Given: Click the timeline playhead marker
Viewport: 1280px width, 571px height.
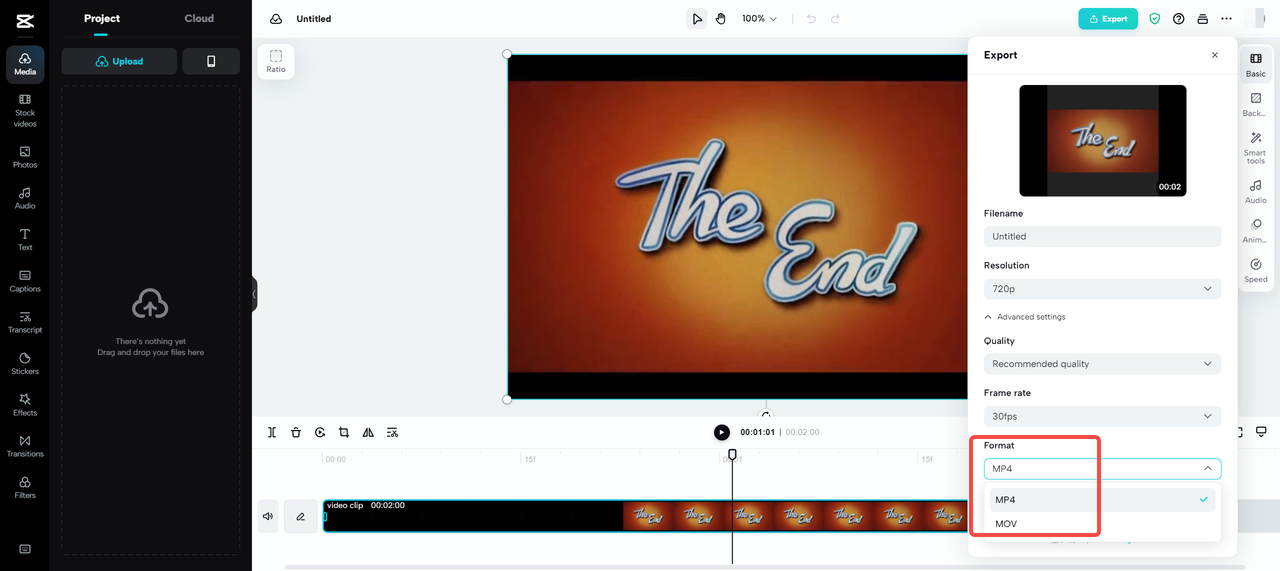Looking at the screenshot, I should coord(732,454).
